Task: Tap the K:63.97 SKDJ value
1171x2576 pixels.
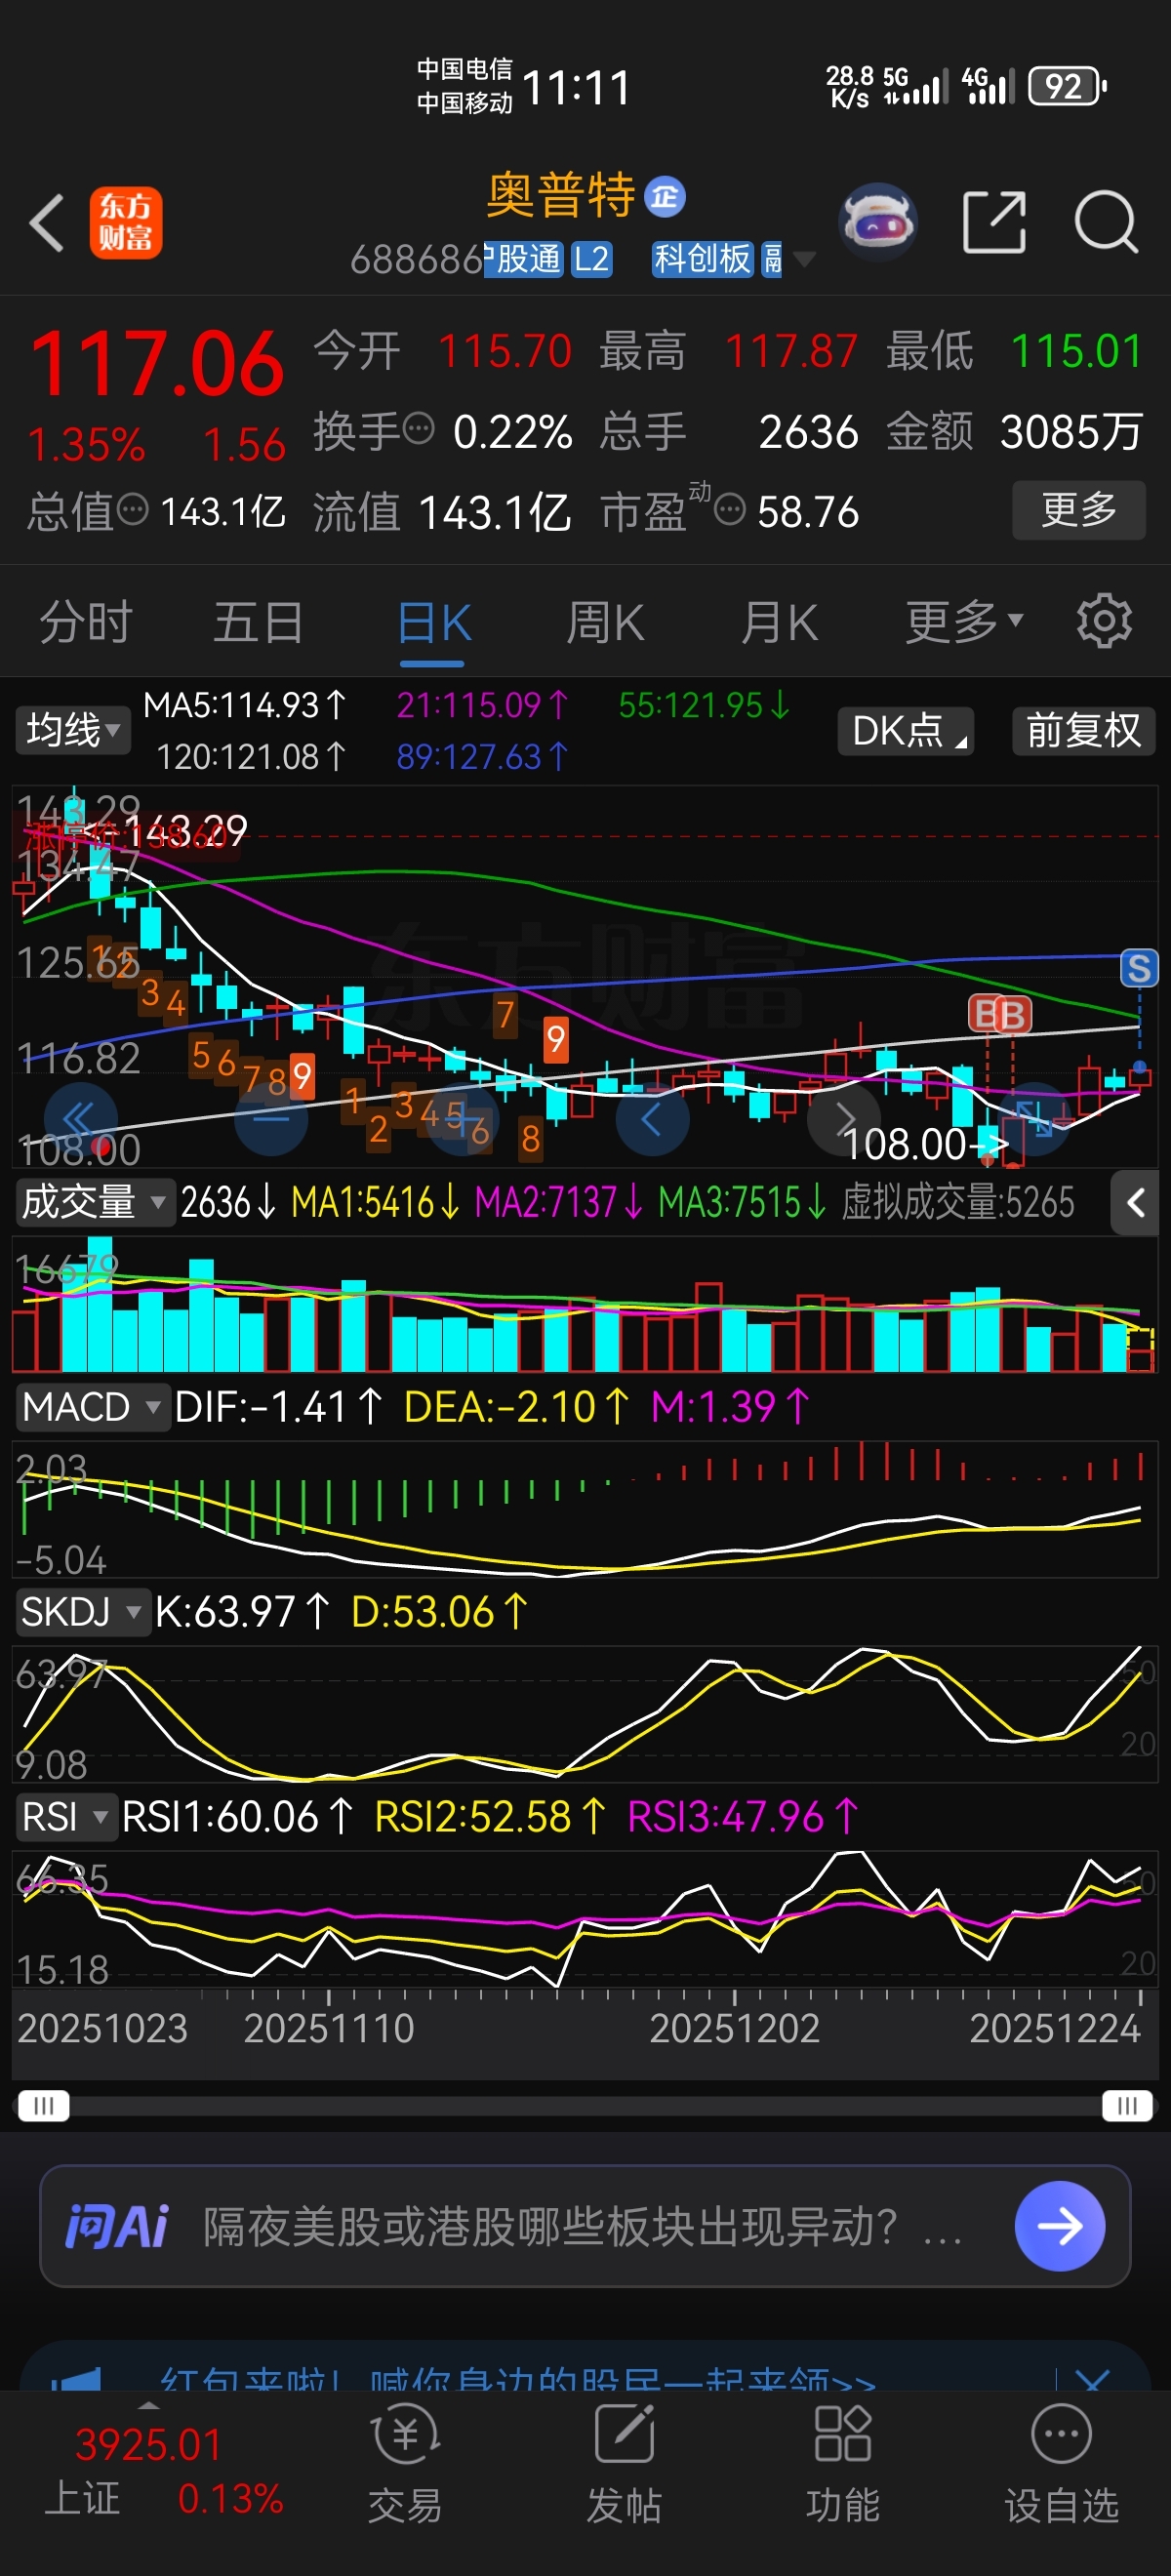Action: [240, 1611]
